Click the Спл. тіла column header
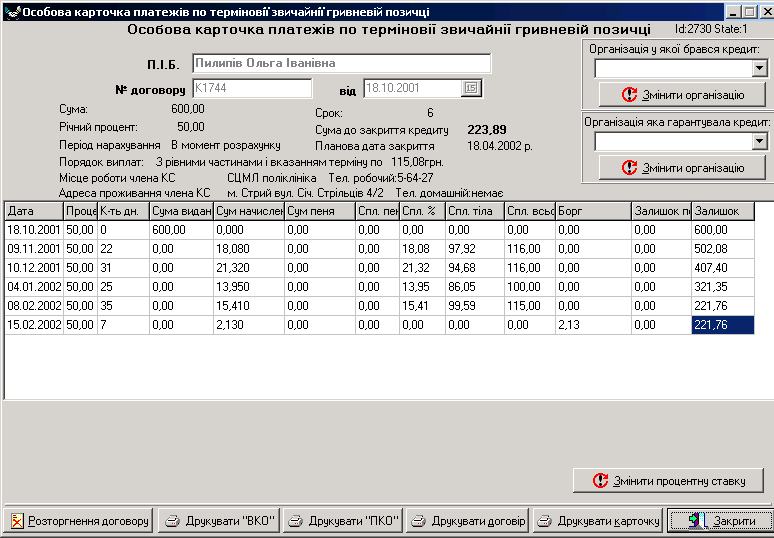 point(475,211)
